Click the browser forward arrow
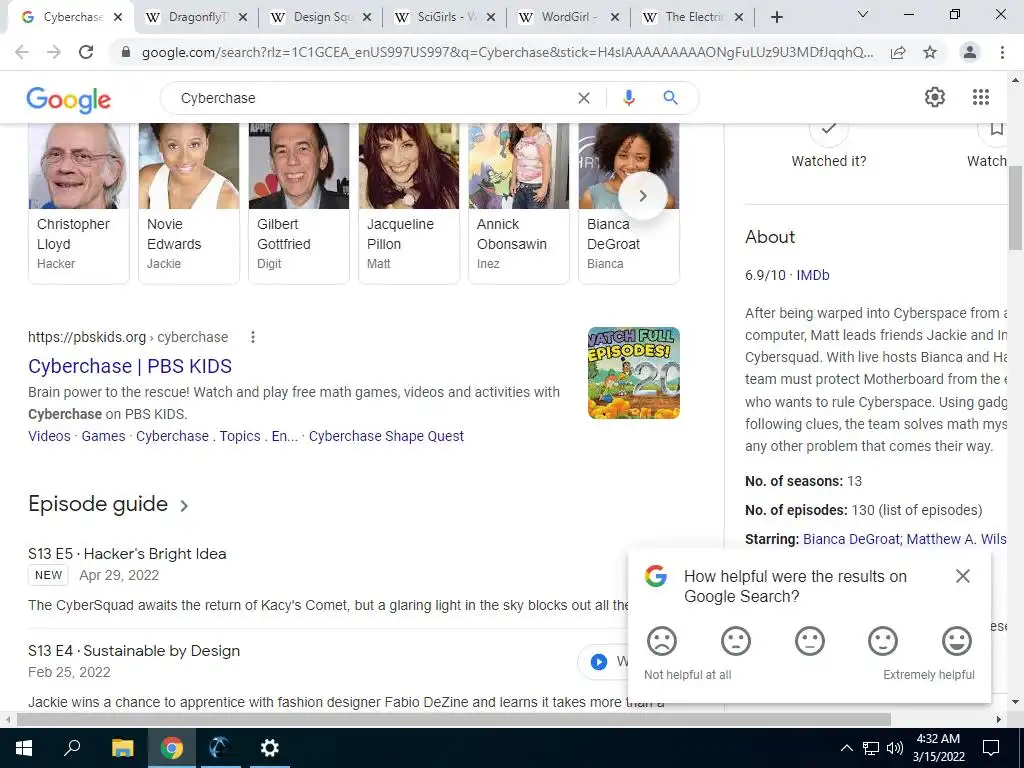 click(x=54, y=52)
